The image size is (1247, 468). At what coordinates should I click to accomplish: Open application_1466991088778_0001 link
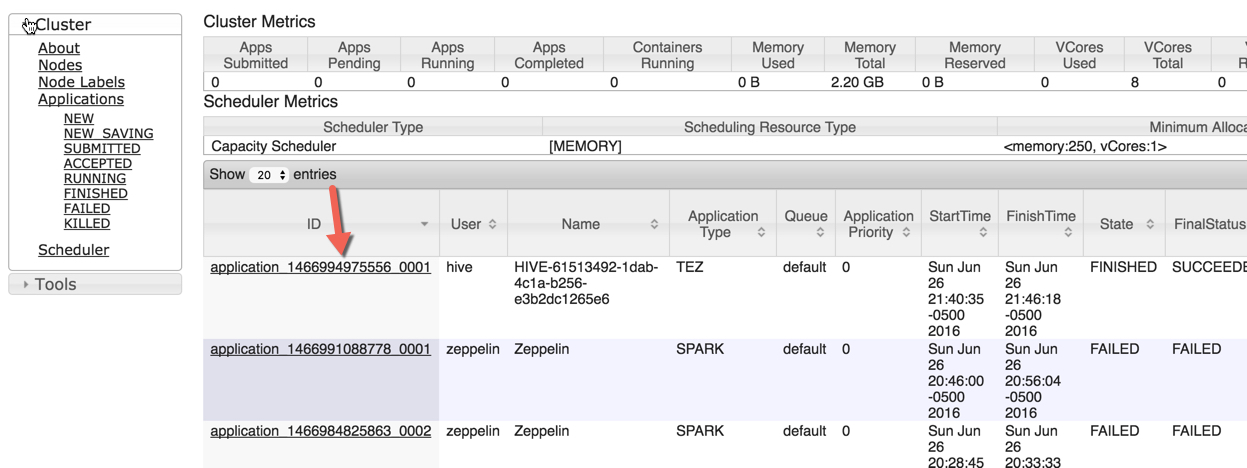[x=320, y=350]
